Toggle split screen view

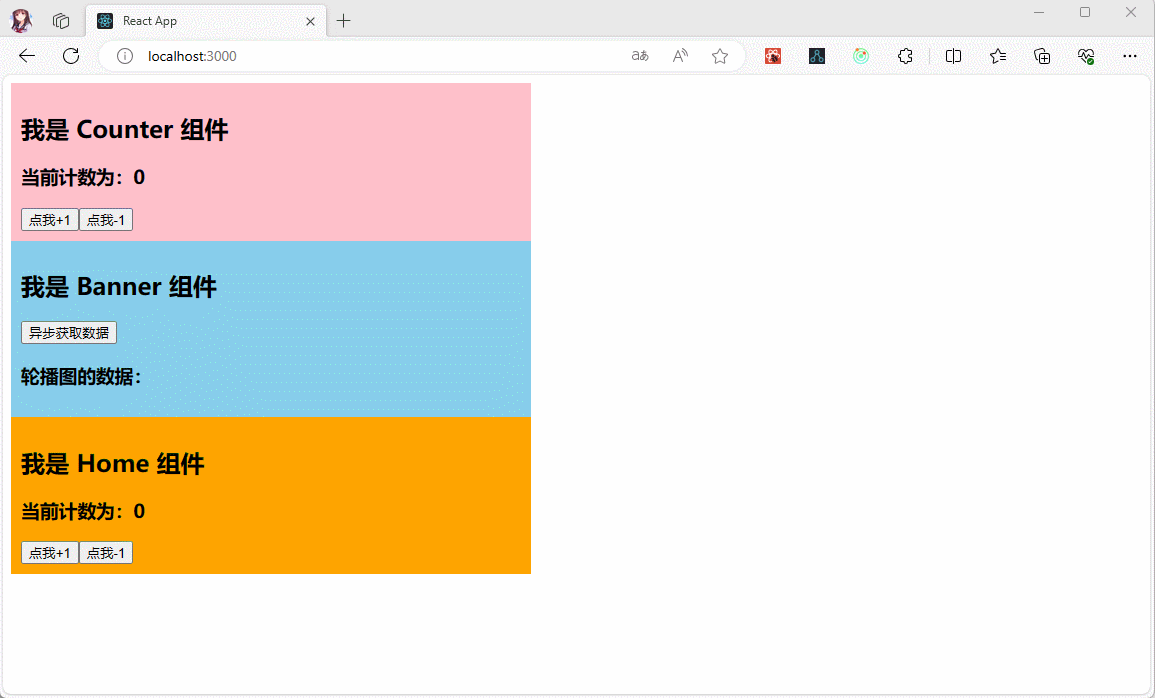pyautogui.click(x=953, y=56)
